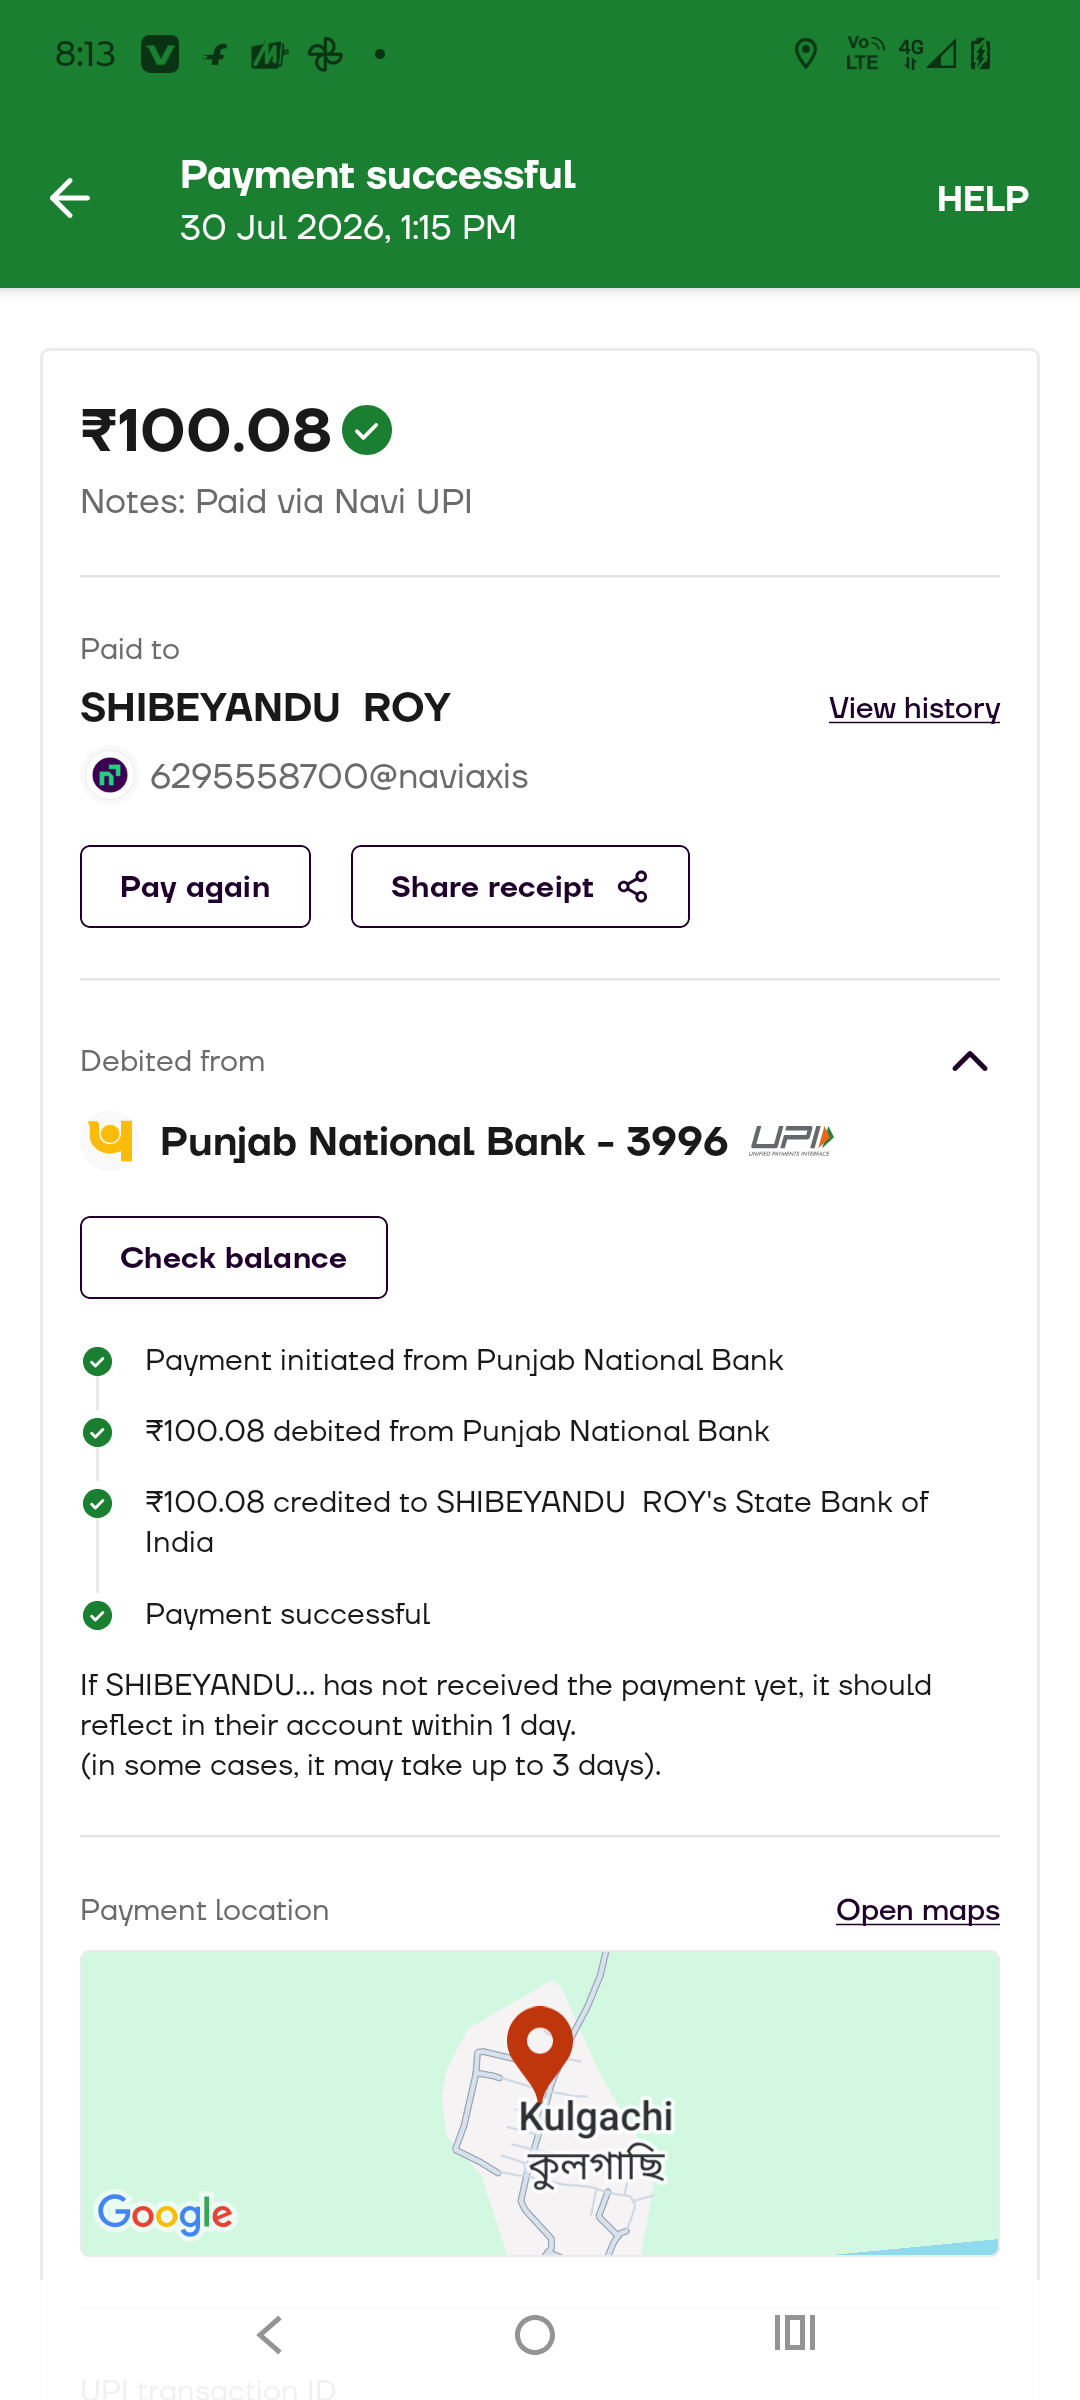Open View history link
This screenshot has height=2400, width=1080.
pos(914,708)
